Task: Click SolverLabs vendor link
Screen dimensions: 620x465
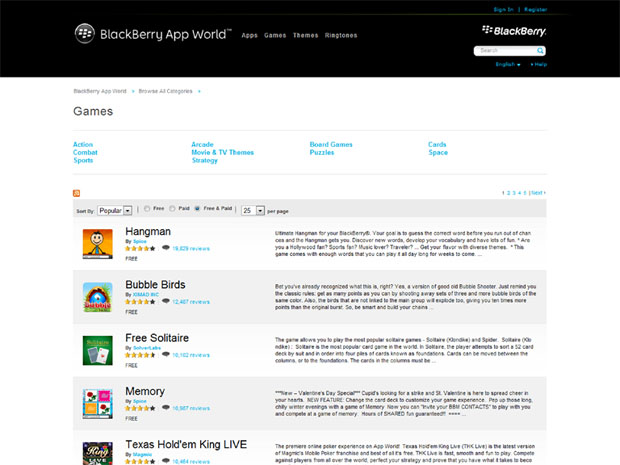Action: 147,348
